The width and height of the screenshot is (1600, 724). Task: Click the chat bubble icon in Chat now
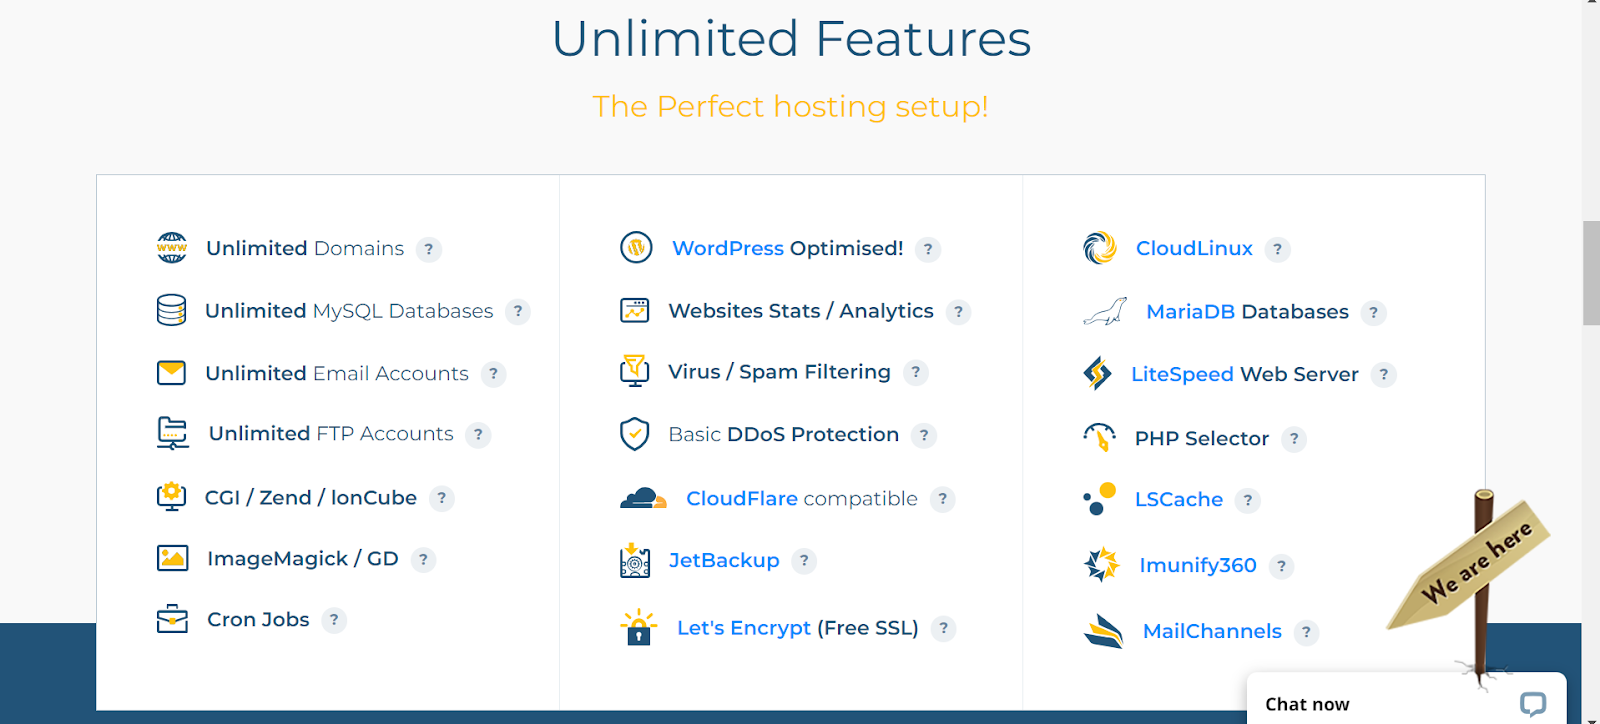point(1533,704)
